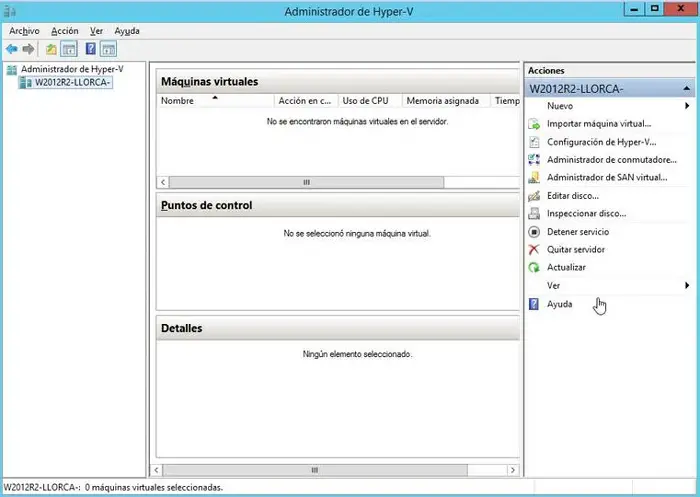This screenshot has width=700, height=497.
Task: Expand the Nuevo submenu arrow
Action: point(687,106)
